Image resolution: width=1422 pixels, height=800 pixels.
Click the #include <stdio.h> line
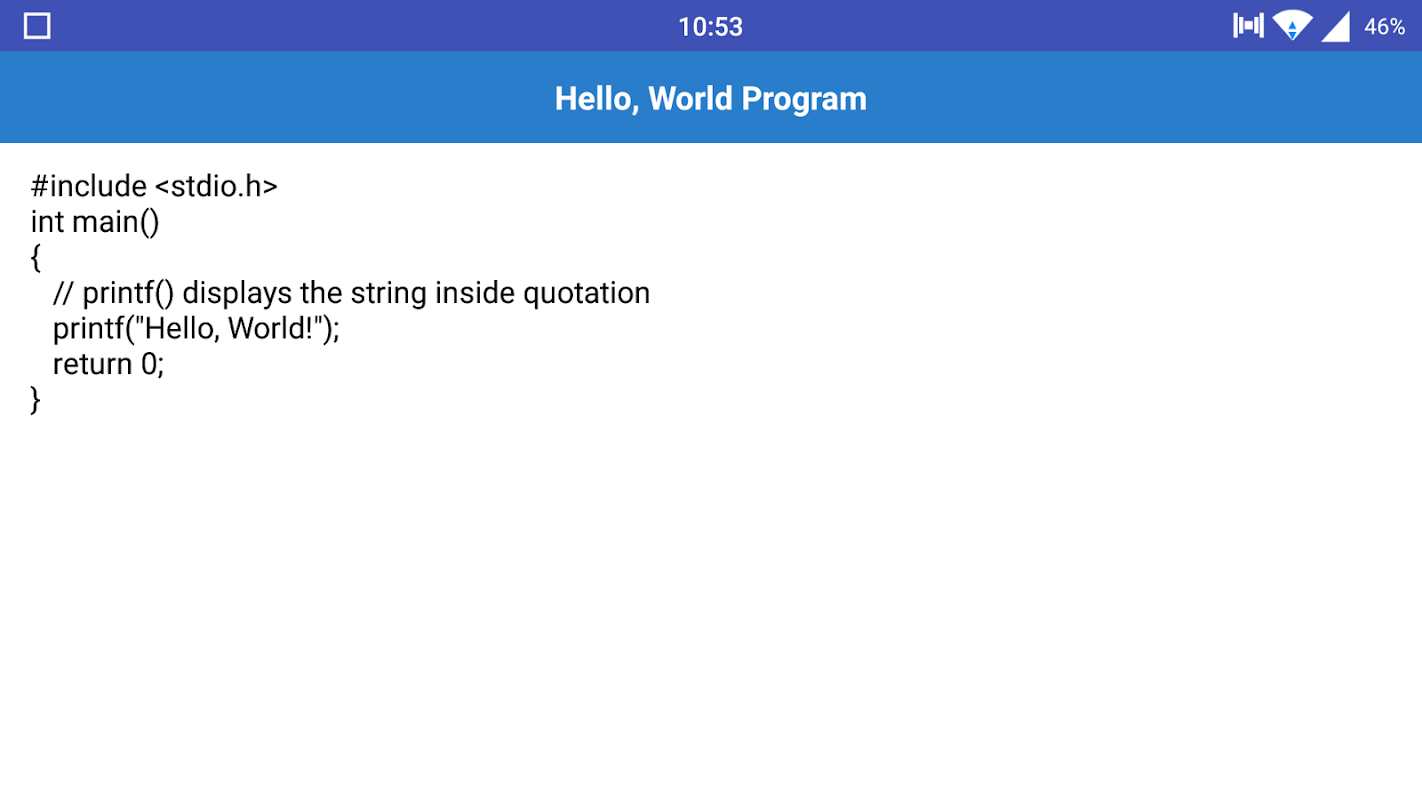coord(154,186)
